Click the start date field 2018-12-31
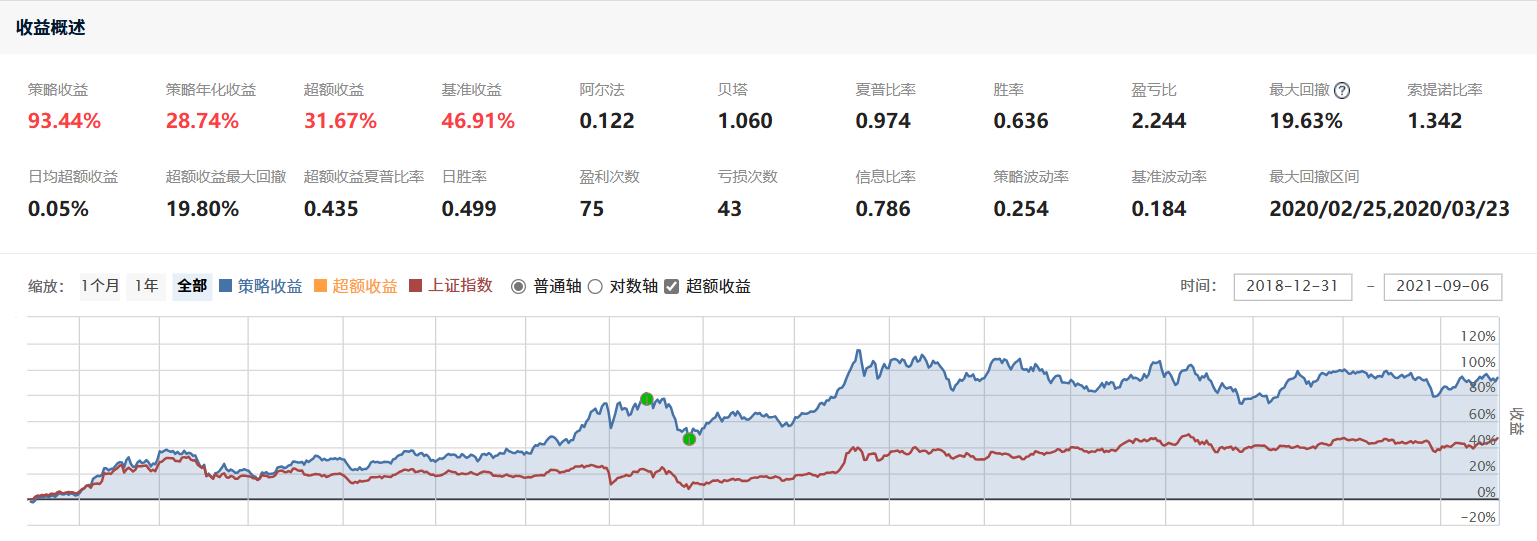This screenshot has height=541, width=1537. click(x=1292, y=286)
